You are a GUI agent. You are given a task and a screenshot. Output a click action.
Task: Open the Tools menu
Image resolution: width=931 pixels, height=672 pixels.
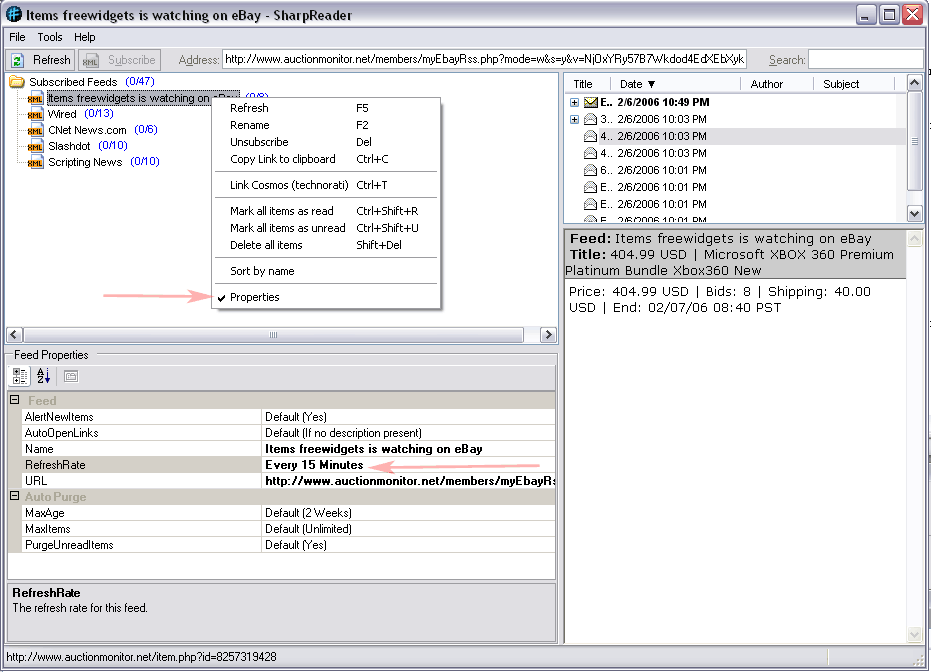[50, 37]
